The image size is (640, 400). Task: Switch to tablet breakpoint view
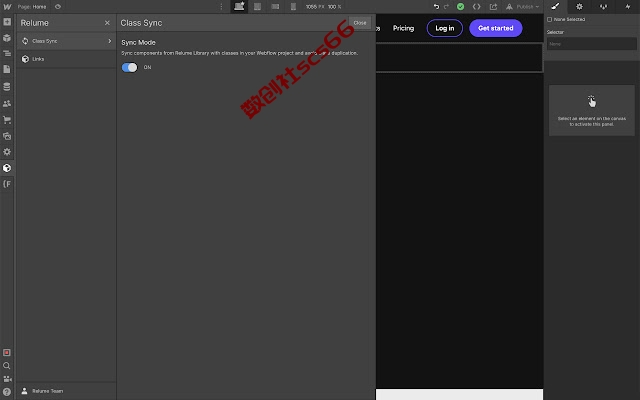coord(257,7)
